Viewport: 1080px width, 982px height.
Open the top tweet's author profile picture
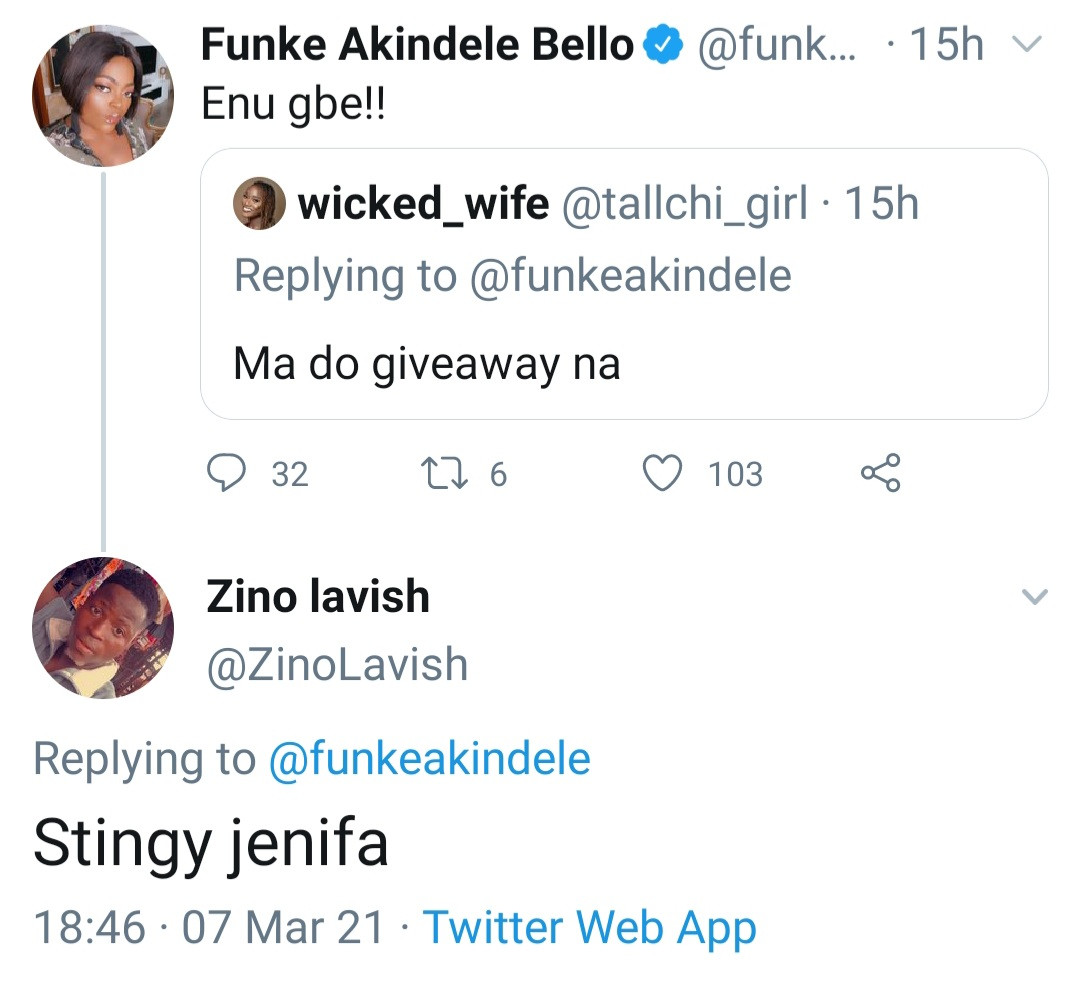click(103, 94)
